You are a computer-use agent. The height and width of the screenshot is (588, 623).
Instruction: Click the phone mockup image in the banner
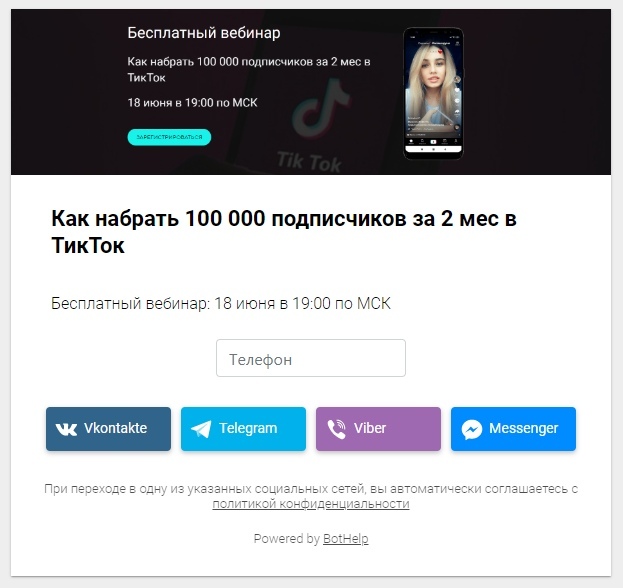[433, 93]
